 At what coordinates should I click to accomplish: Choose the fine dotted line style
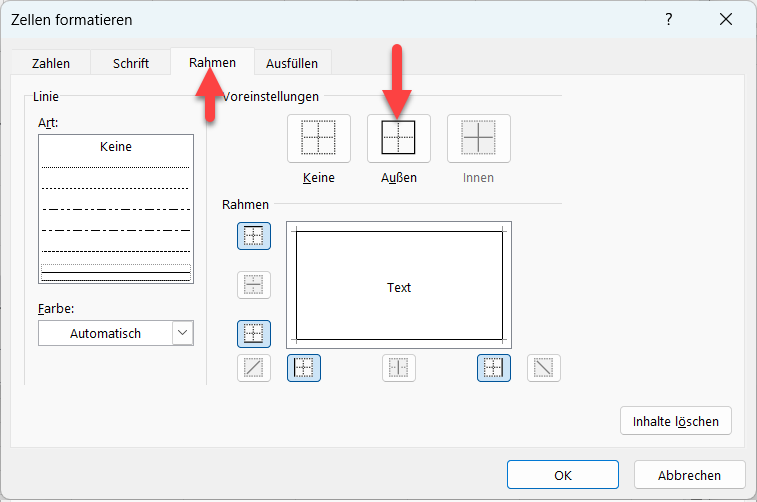(116, 167)
